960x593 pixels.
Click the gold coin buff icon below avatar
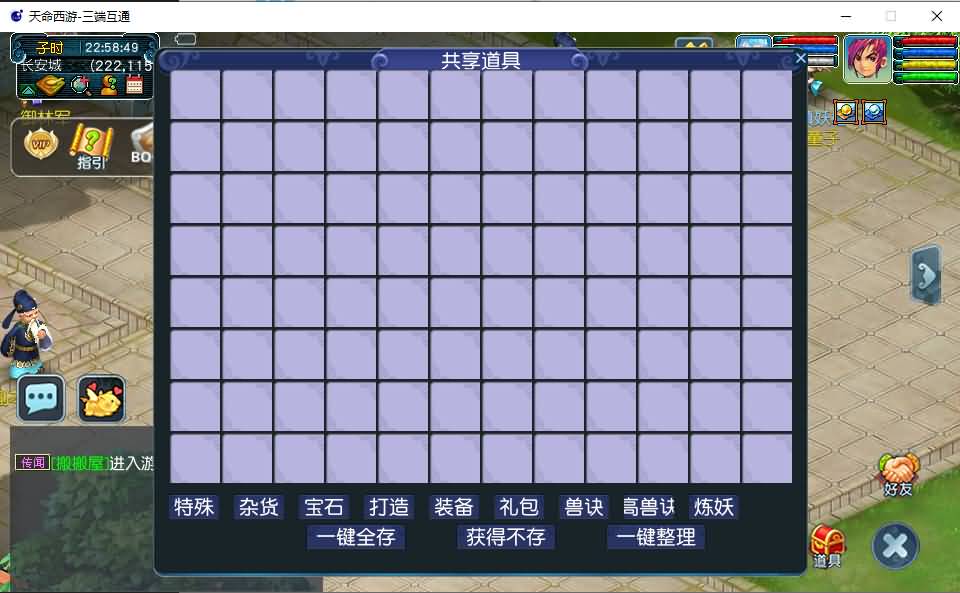[845, 111]
